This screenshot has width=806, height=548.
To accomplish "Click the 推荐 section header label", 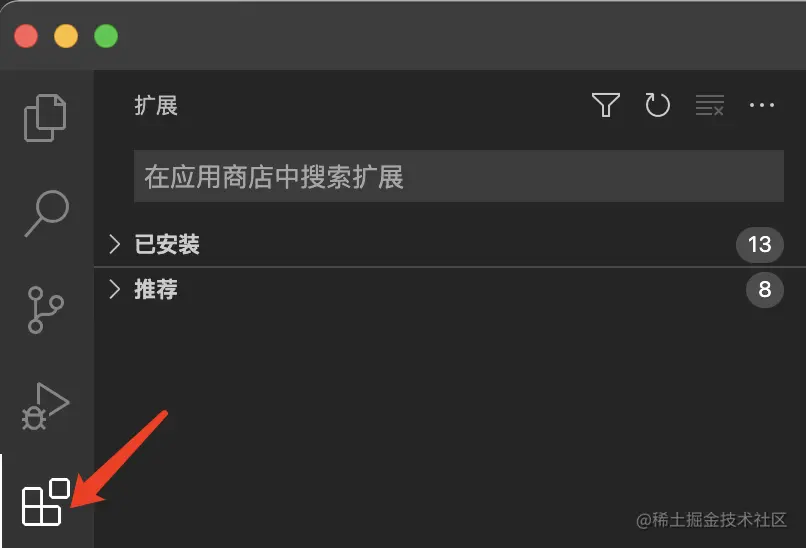I will tap(156, 289).
